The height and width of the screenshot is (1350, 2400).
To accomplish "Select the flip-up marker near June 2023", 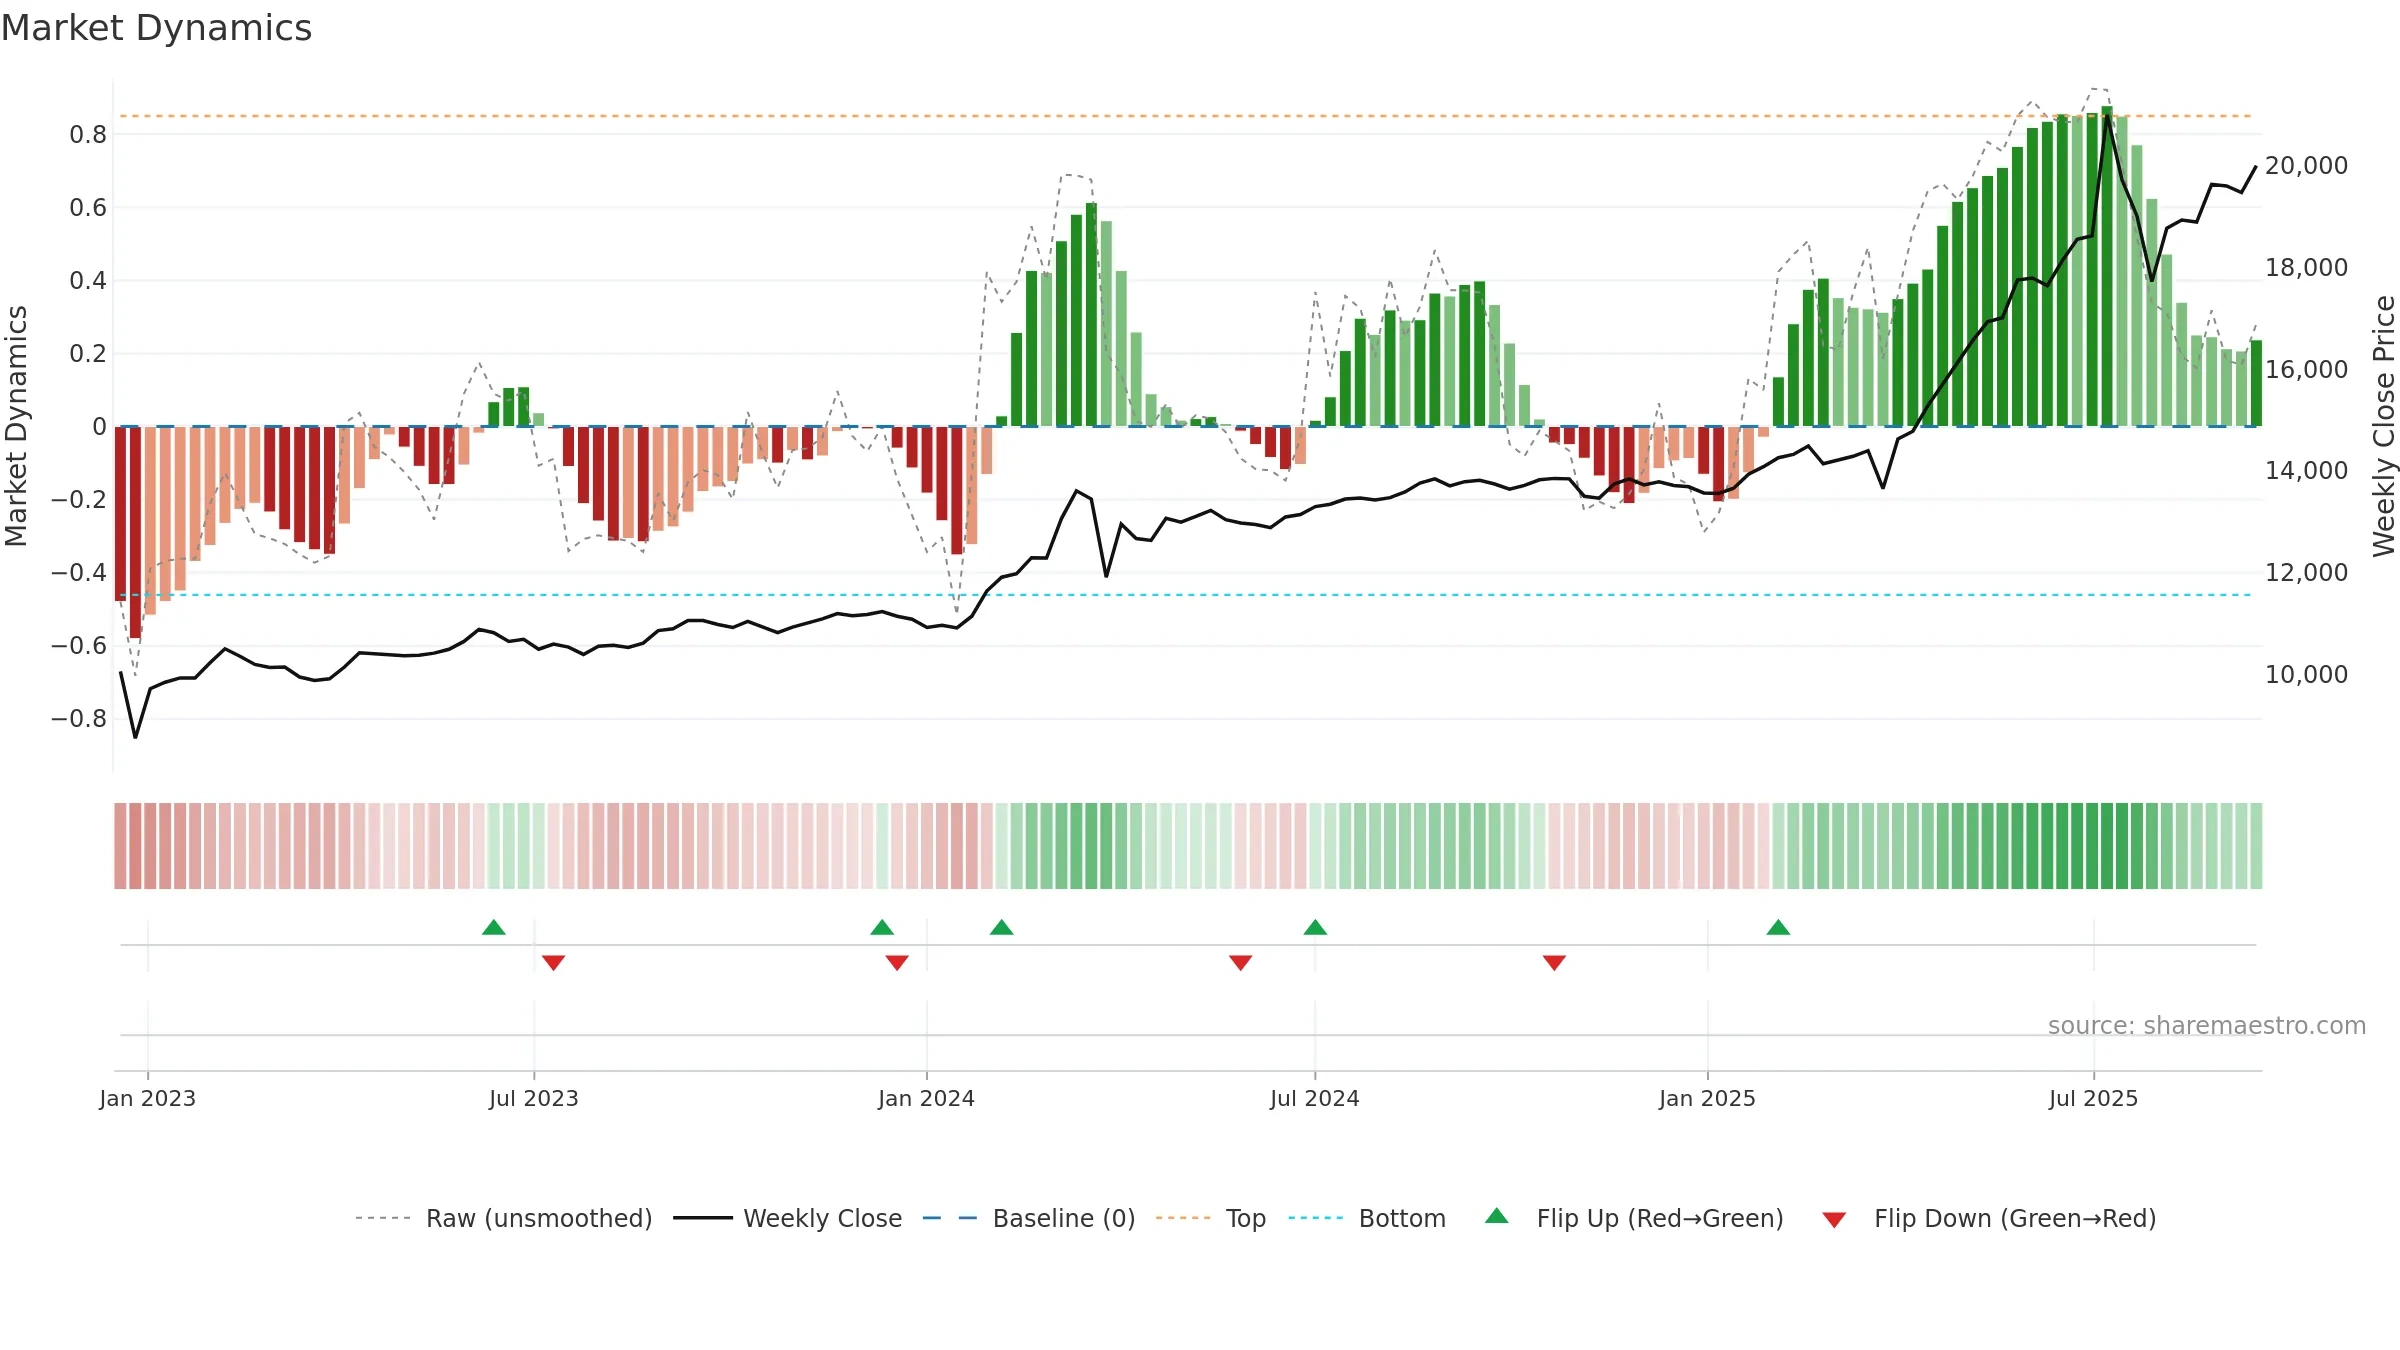I will 494,927.
